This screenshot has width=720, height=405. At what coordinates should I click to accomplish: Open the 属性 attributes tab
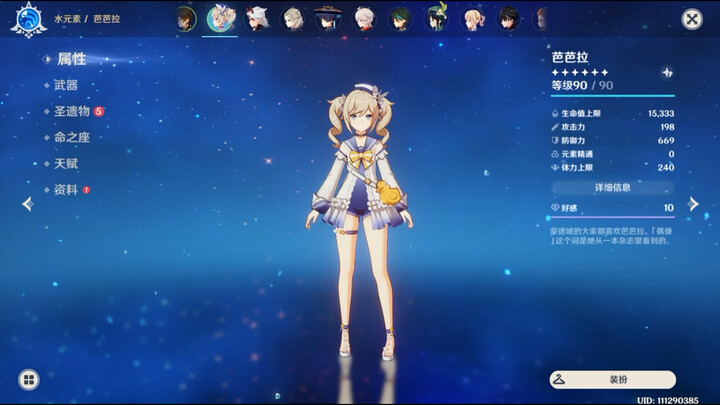[x=71, y=59]
